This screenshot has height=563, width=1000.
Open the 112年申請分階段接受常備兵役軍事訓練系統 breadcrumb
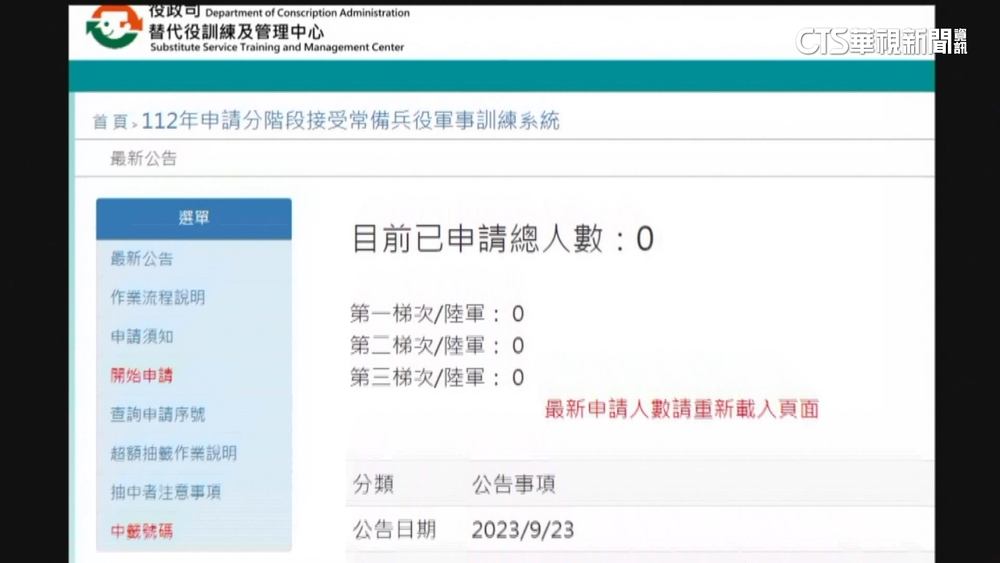coord(350,121)
